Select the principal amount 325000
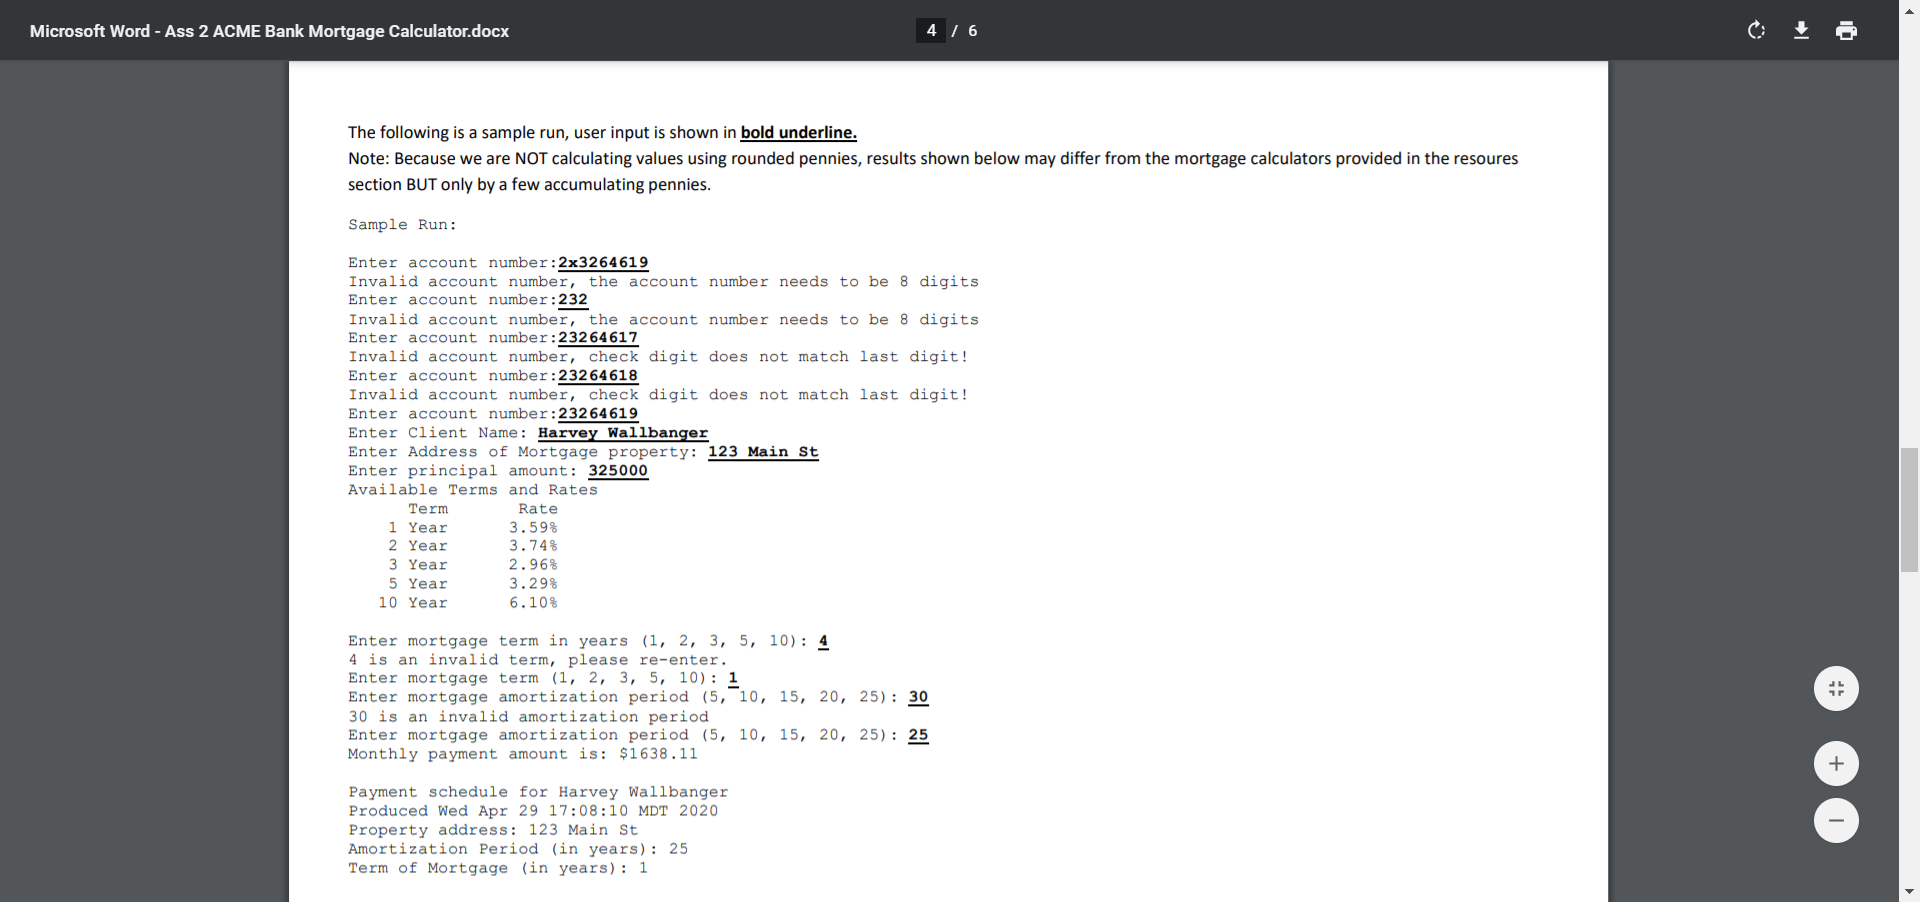This screenshot has width=1920, height=902. [618, 471]
